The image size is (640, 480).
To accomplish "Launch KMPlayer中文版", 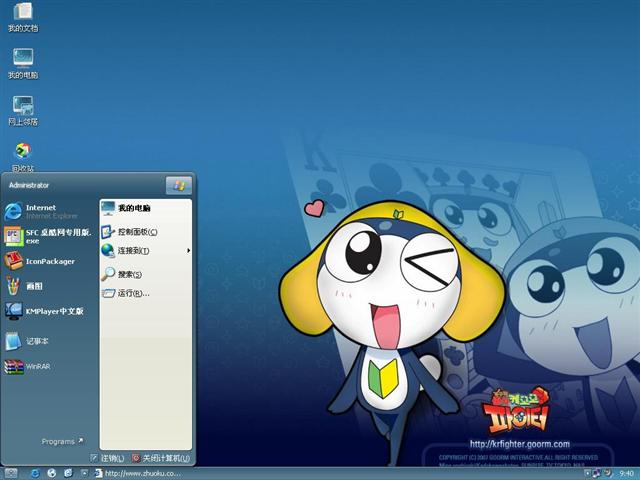I will pyautogui.click(x=45, y=311).
